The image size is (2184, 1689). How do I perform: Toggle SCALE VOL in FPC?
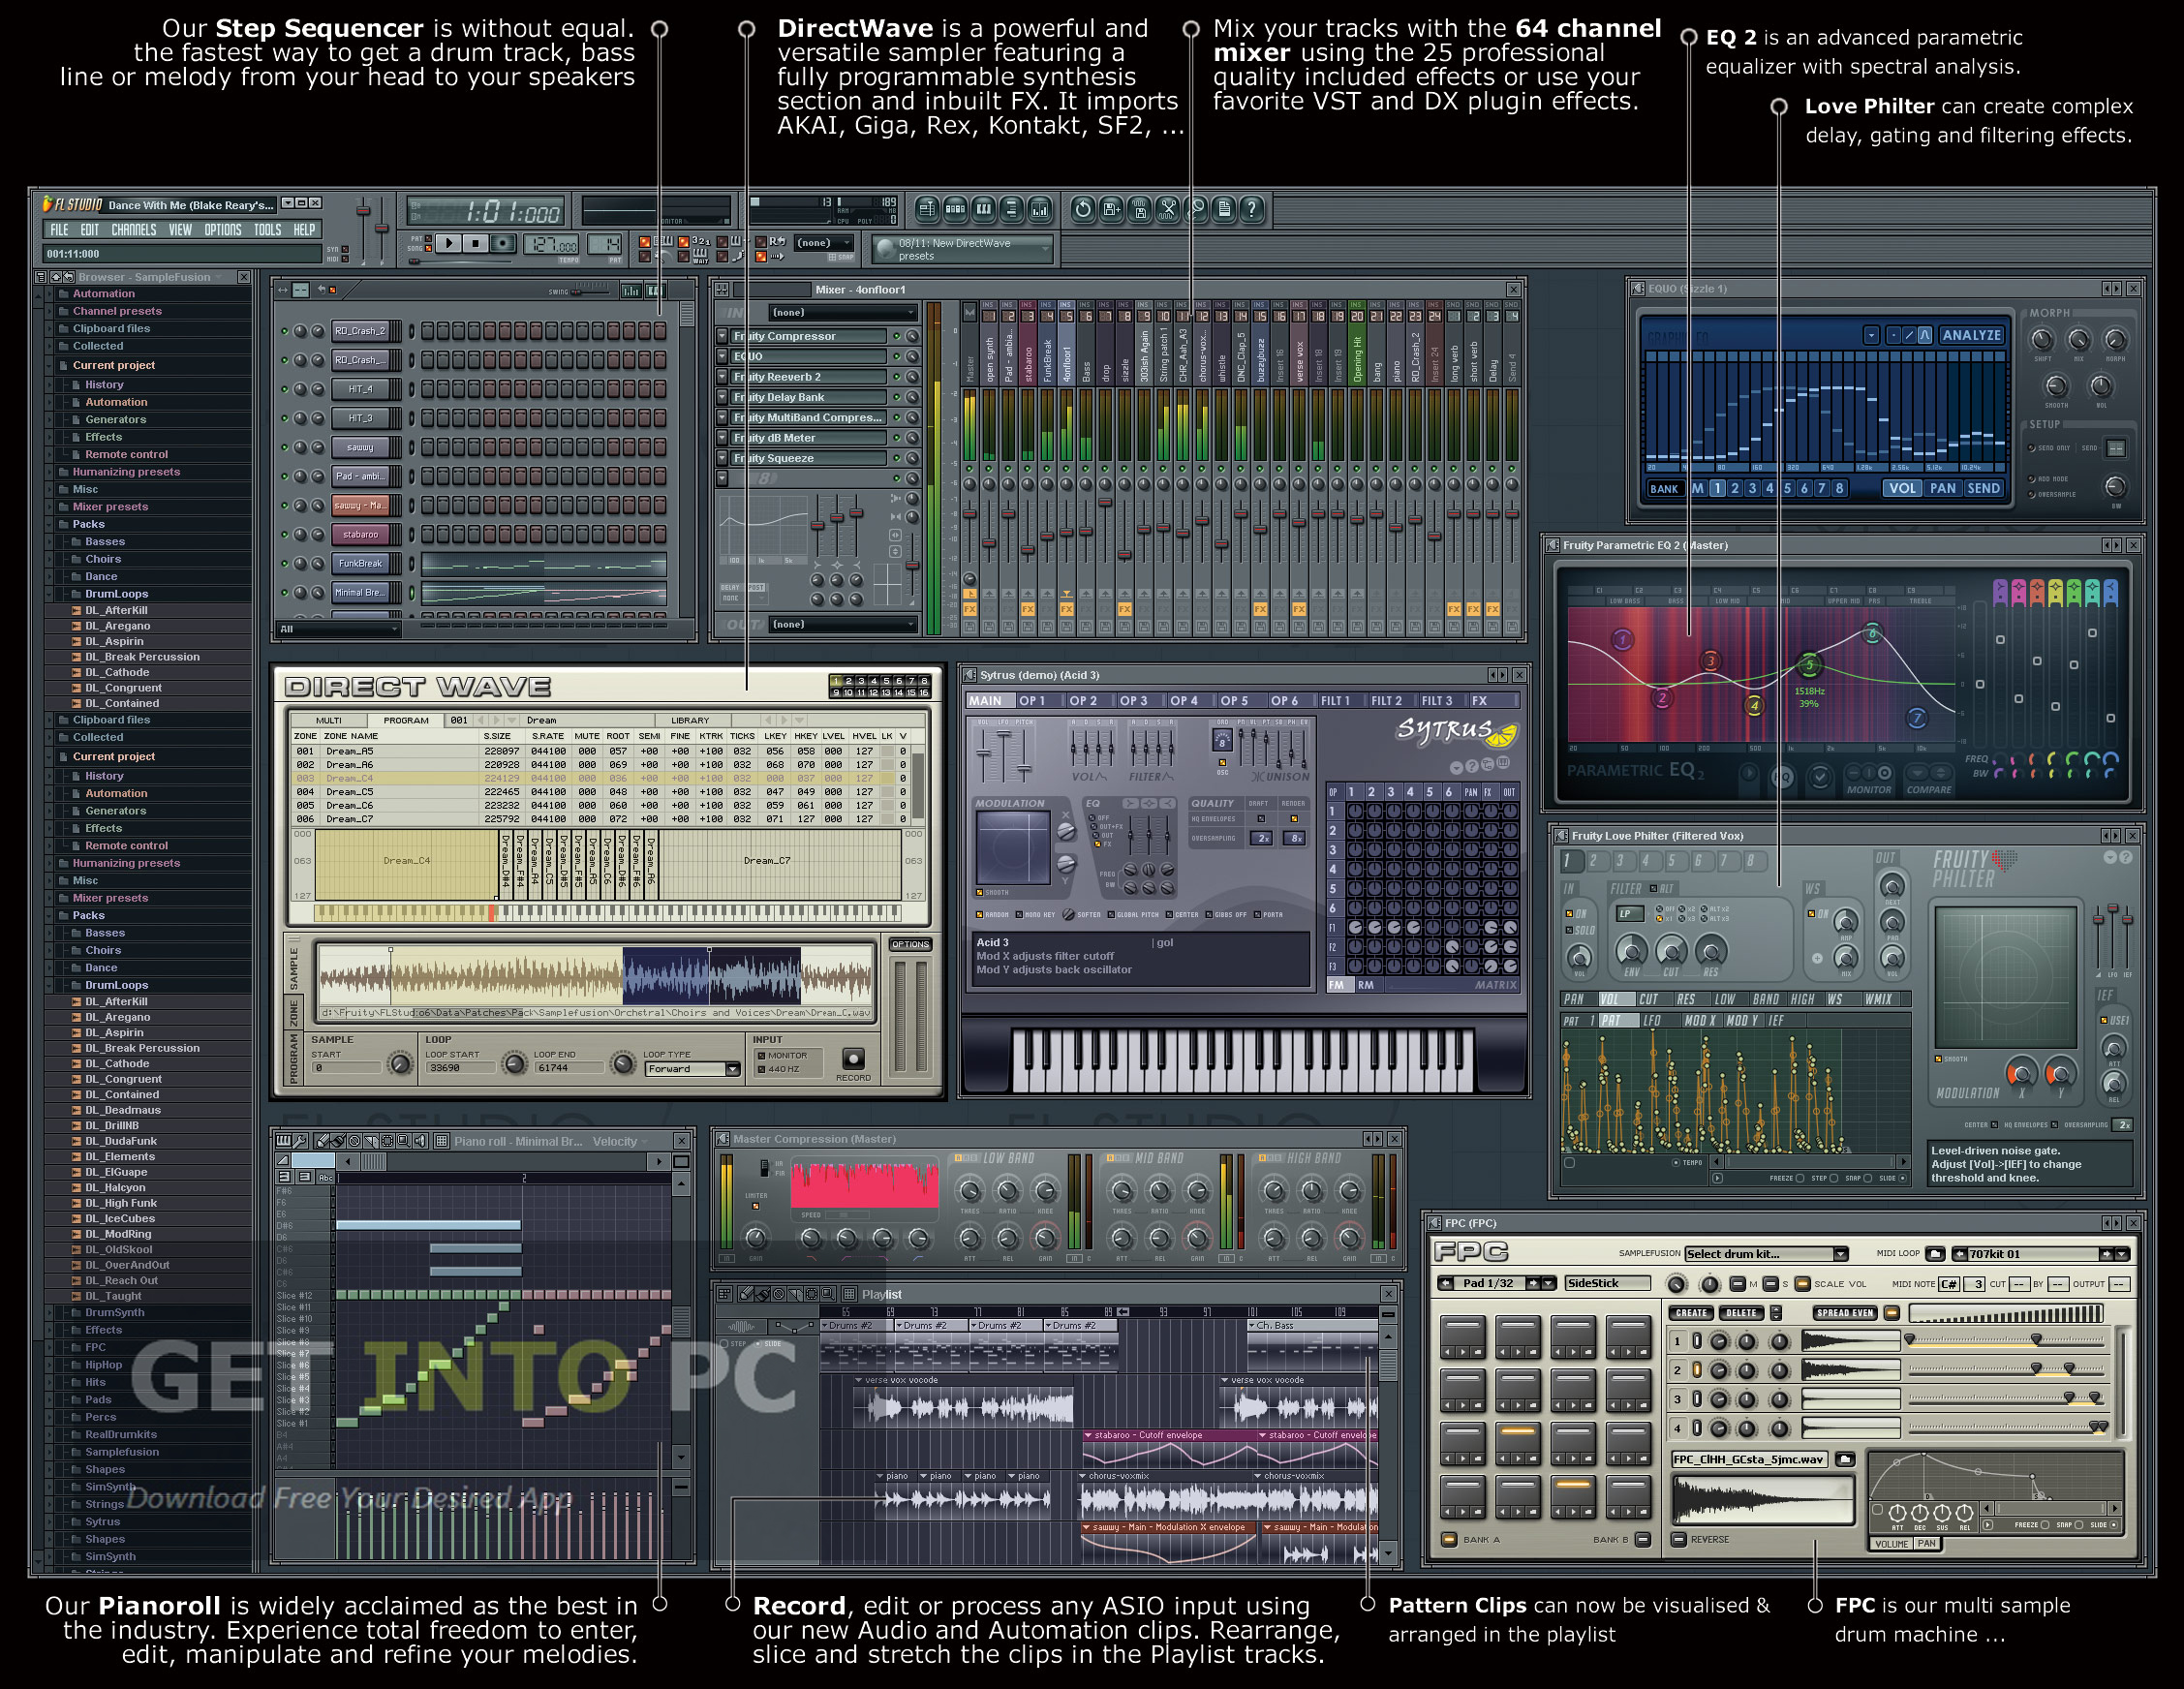click(1803, 1284)
